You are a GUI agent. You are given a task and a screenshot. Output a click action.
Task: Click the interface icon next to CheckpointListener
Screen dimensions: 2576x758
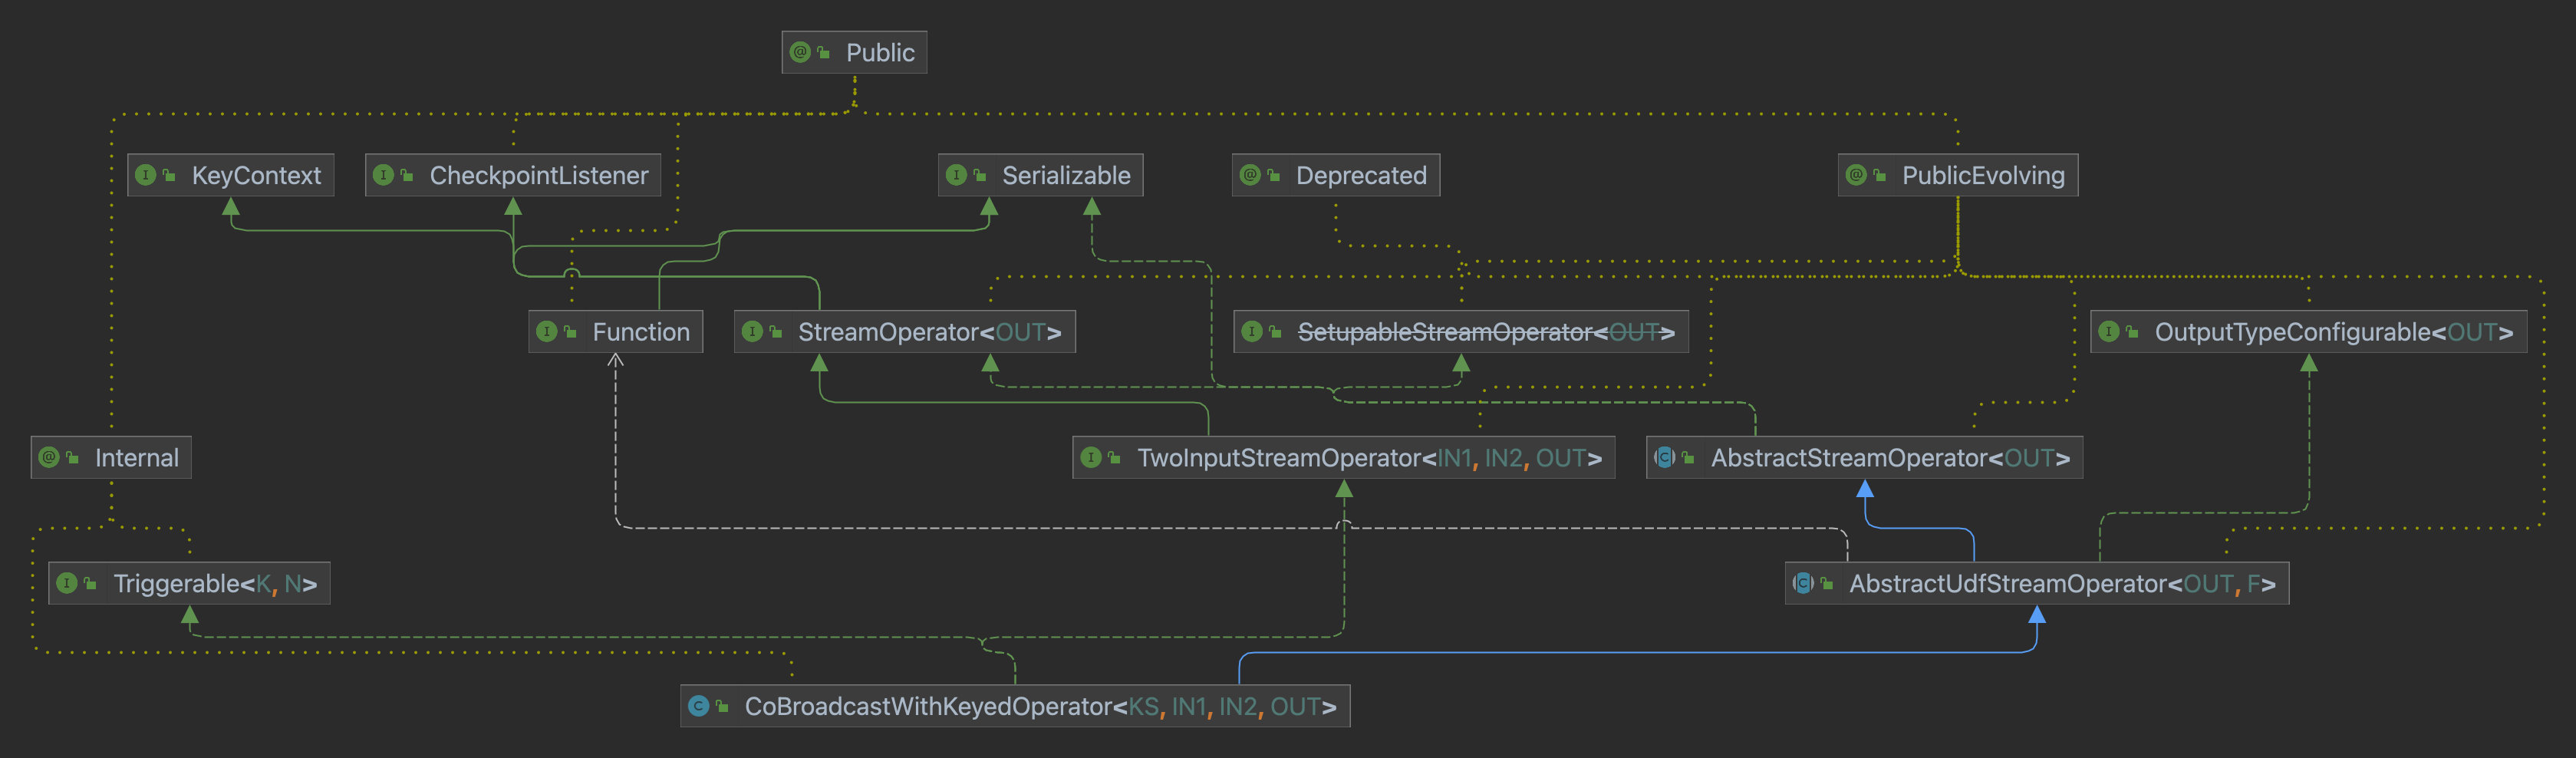[383, 175]
